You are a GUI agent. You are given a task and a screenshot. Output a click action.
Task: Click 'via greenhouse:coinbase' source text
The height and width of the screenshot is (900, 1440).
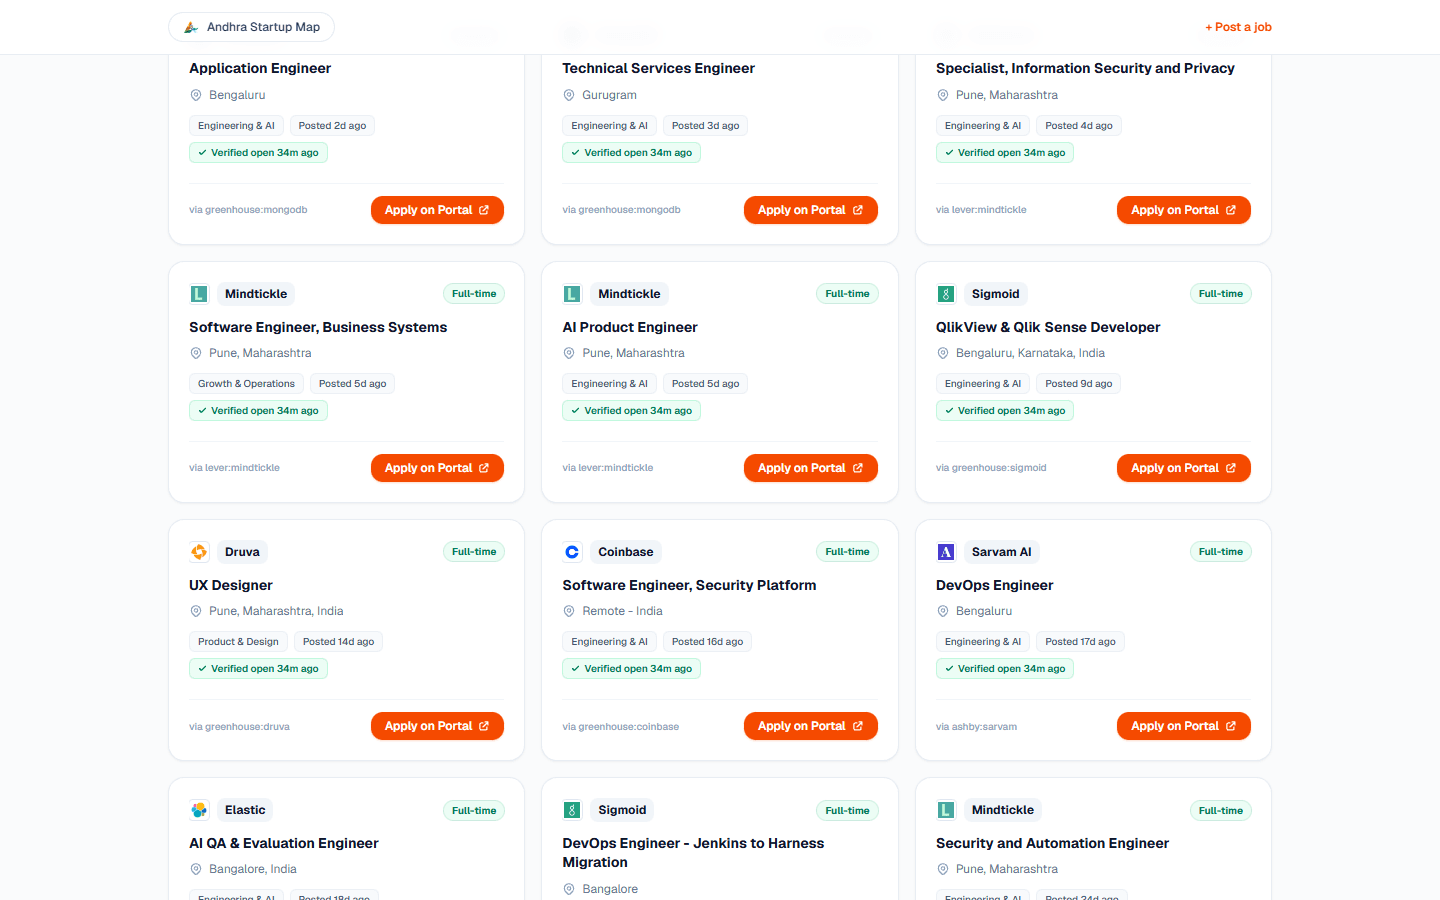(621, 727)
